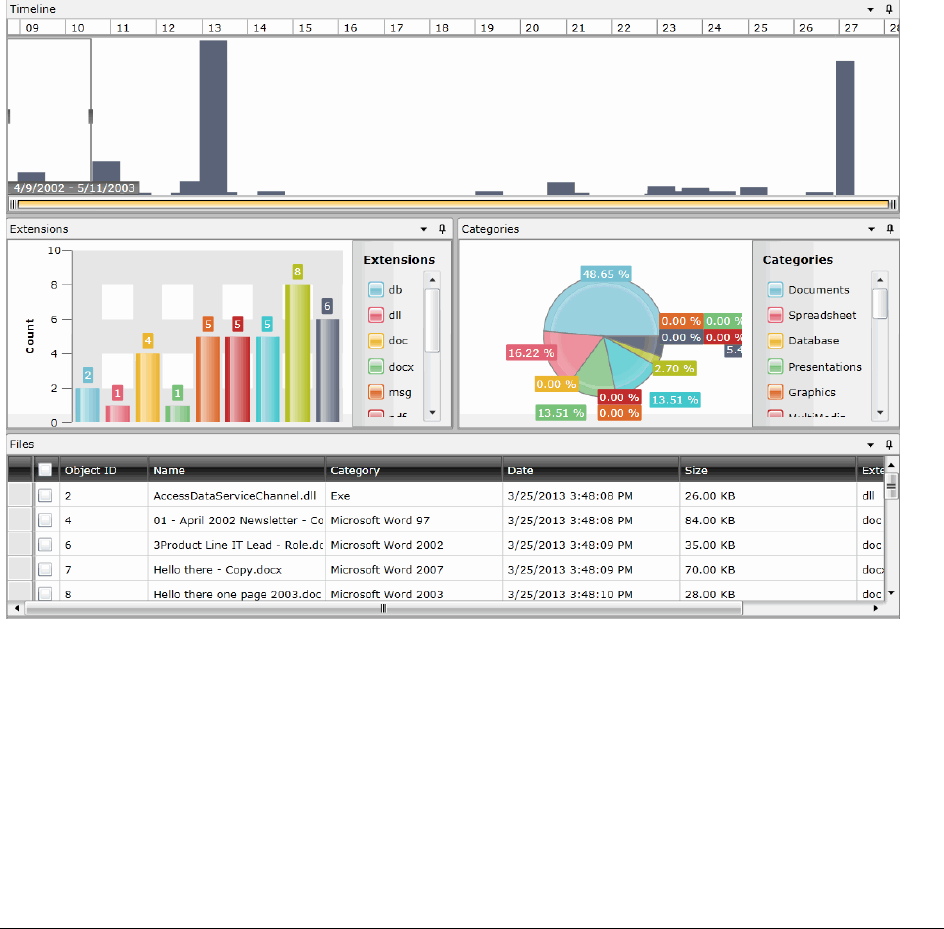
Task: Click the yellow timeline zoom range bar
Action: click(x=453, y=204)
